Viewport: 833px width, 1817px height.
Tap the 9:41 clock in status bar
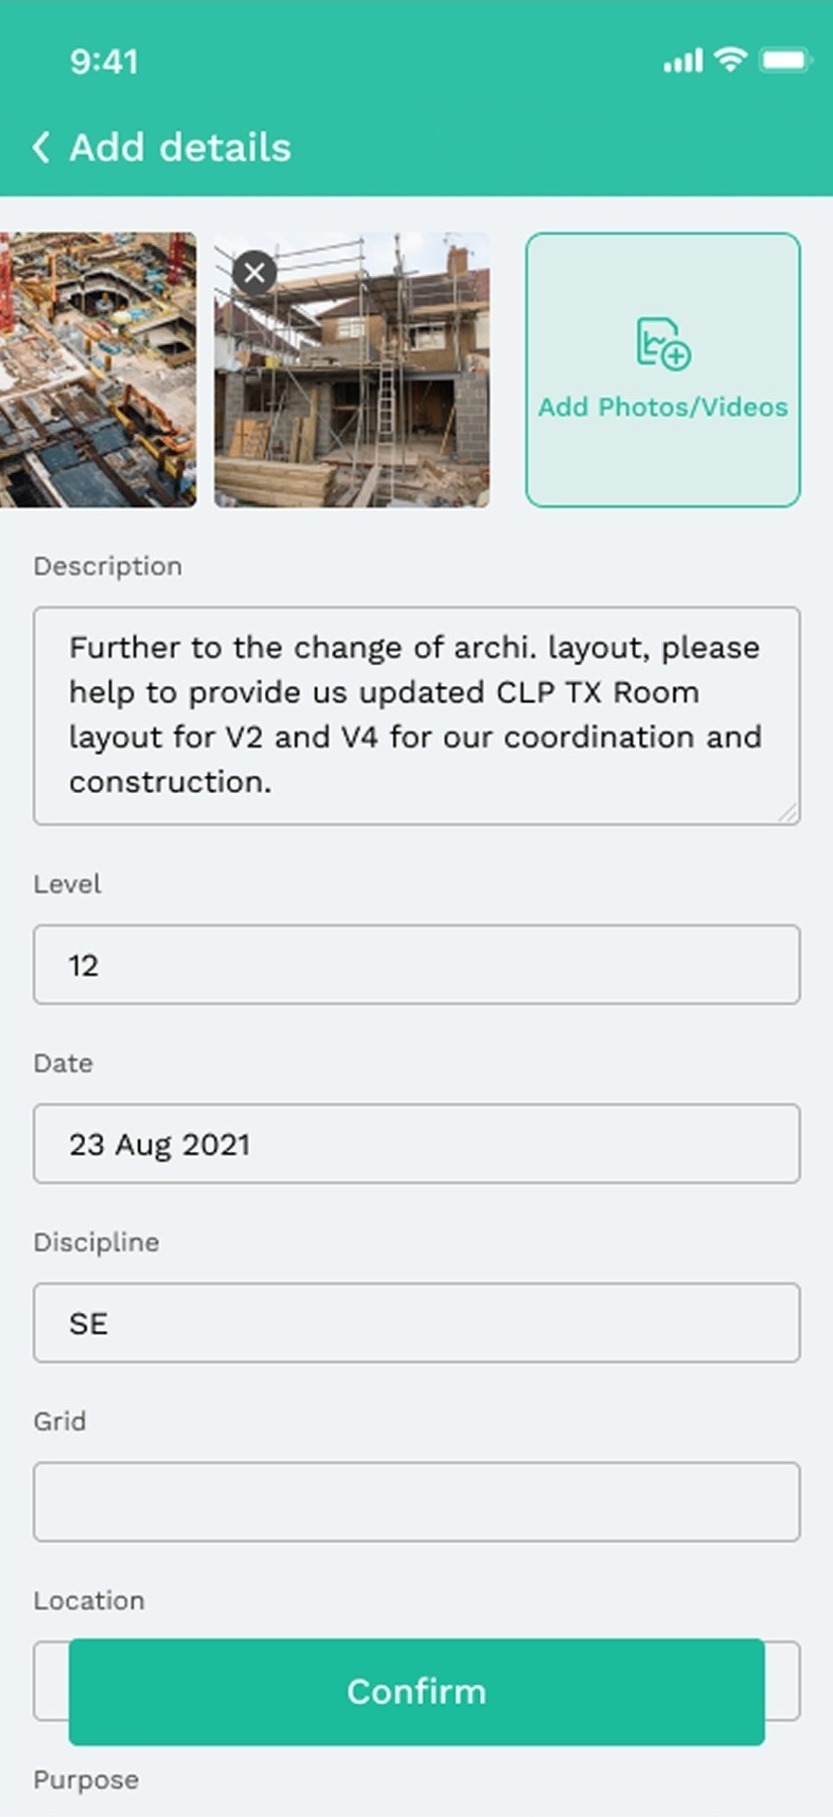point(104,62)
